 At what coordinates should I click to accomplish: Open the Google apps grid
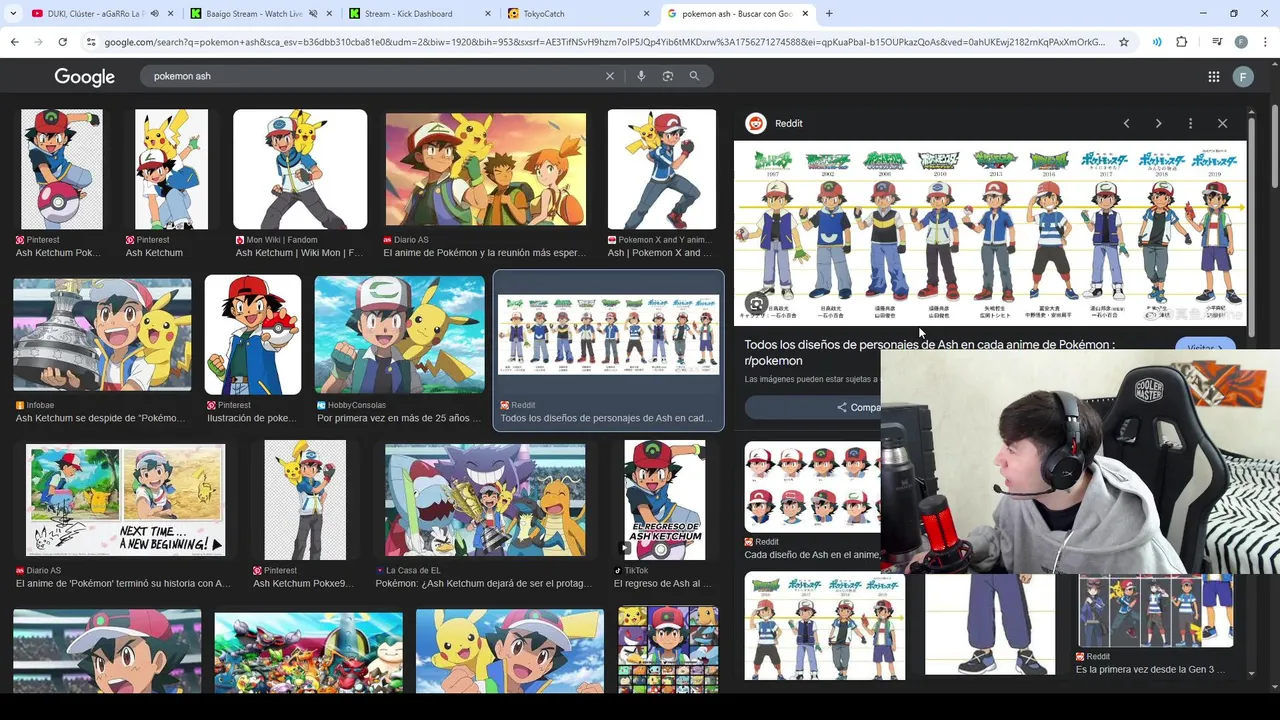click(x=1213, y=77)
